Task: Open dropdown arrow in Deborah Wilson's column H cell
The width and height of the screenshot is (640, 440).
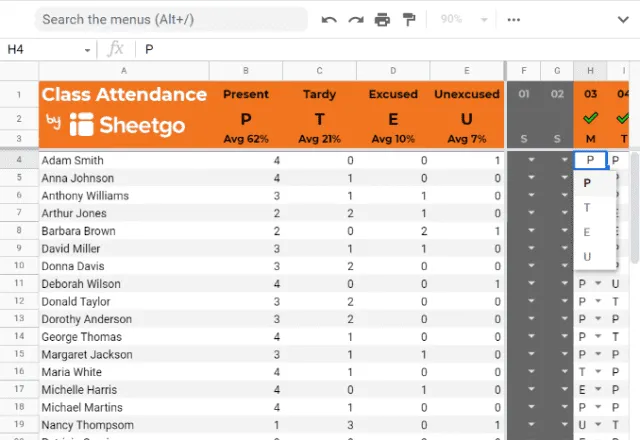Action: click(598, 284)
